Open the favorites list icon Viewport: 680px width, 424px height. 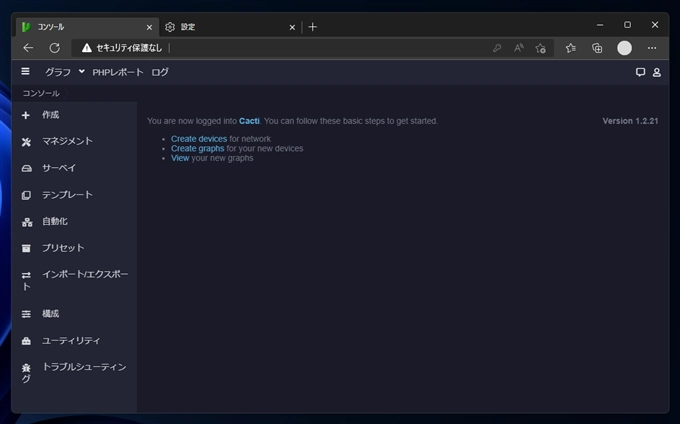pyautogui.click(x=571, y=48)
